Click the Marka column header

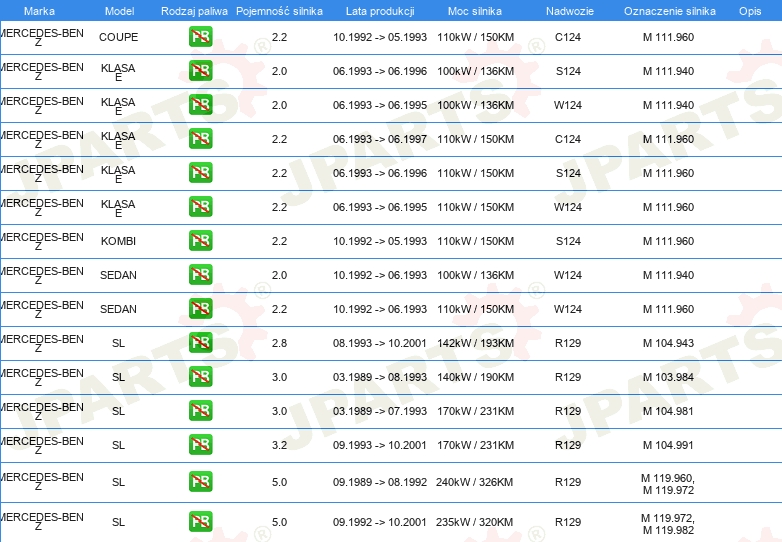[39, 11]
